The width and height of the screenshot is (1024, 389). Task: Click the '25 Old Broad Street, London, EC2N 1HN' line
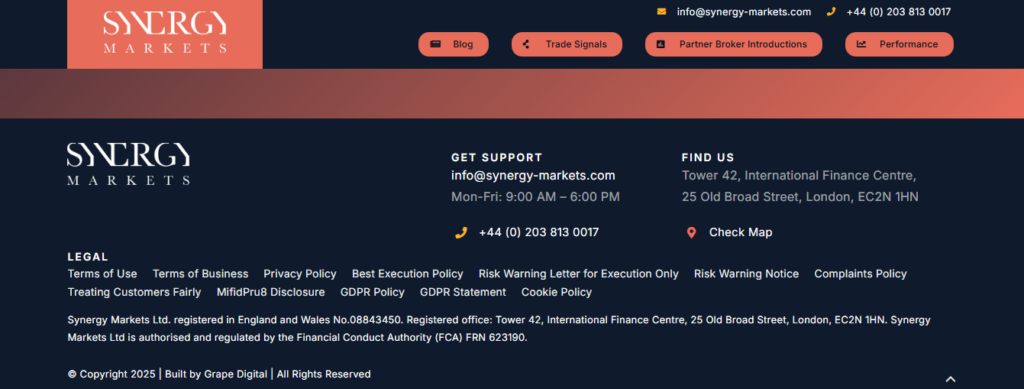tap(800, 196)
